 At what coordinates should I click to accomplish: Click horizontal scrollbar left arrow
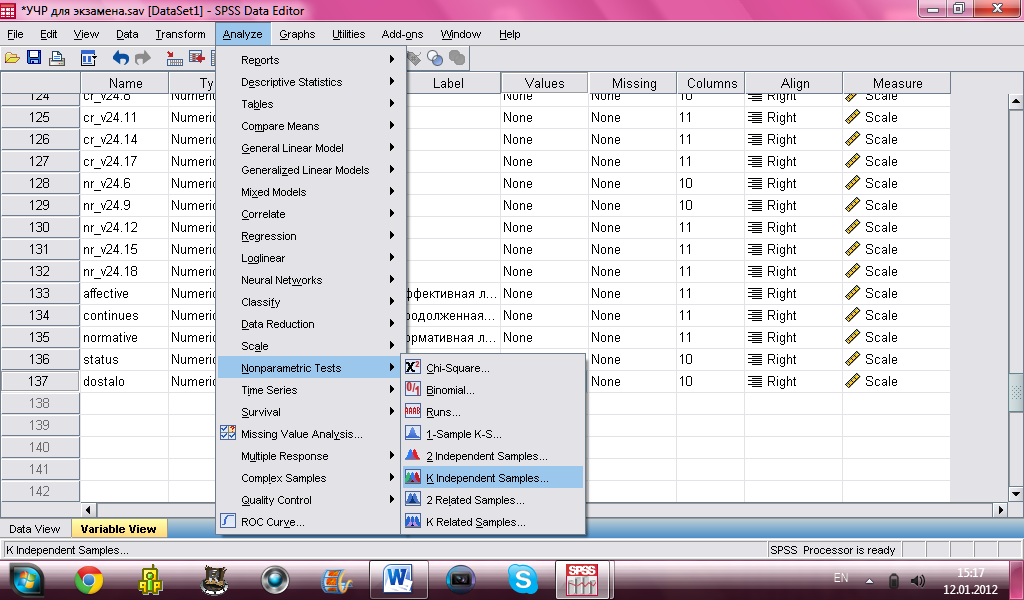pos(89,510)
